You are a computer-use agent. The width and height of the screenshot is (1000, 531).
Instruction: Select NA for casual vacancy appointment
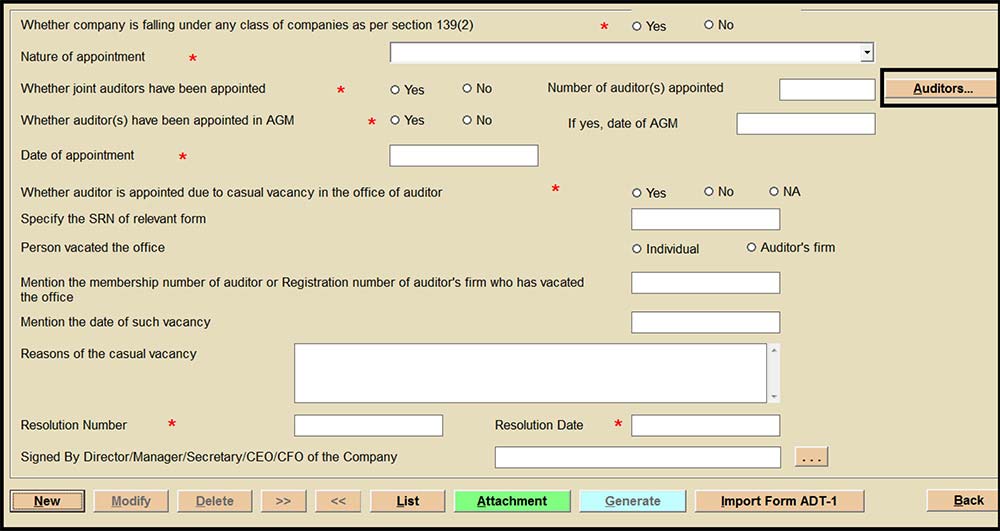[774, 192]
